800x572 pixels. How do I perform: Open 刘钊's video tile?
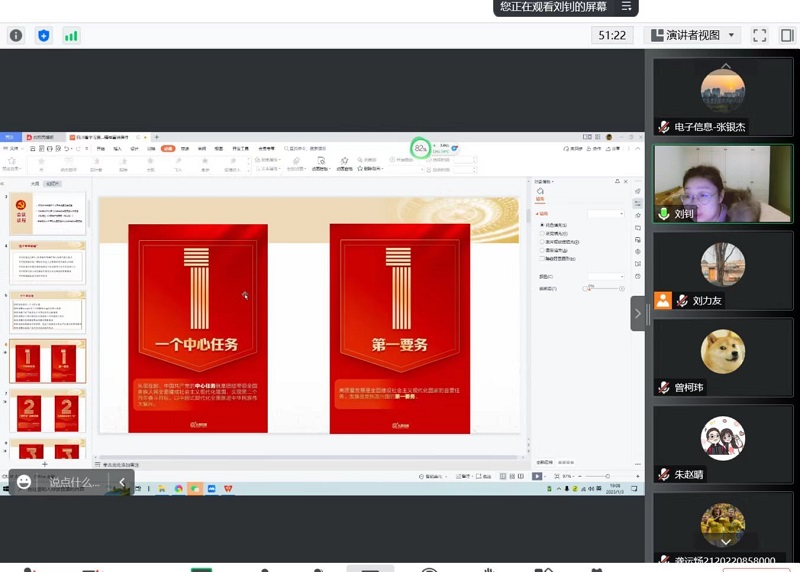click(x=723, y=183)
